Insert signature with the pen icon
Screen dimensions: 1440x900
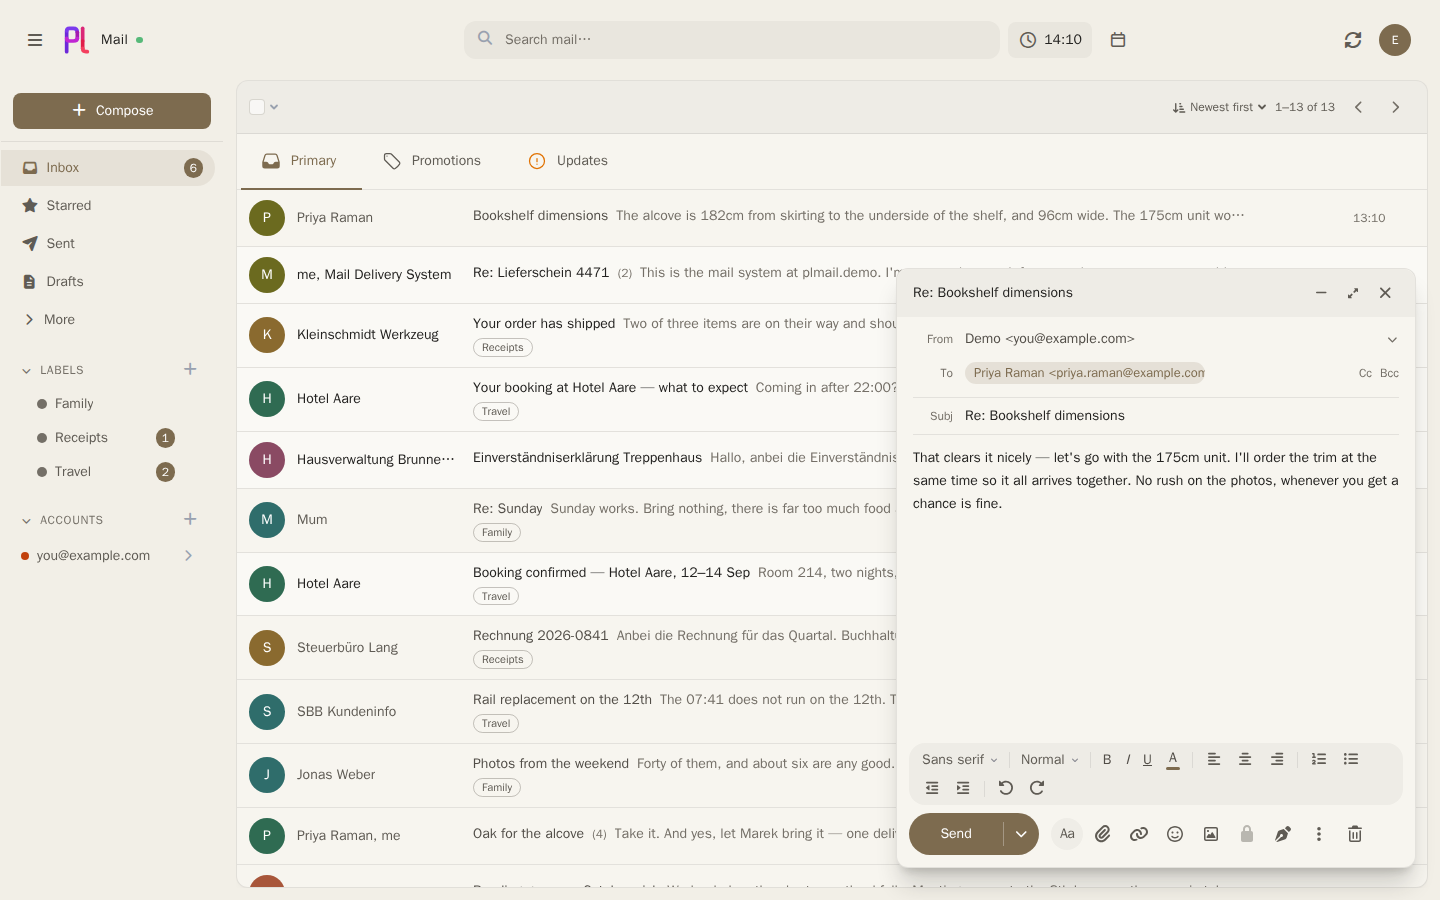pos(1283,834)
